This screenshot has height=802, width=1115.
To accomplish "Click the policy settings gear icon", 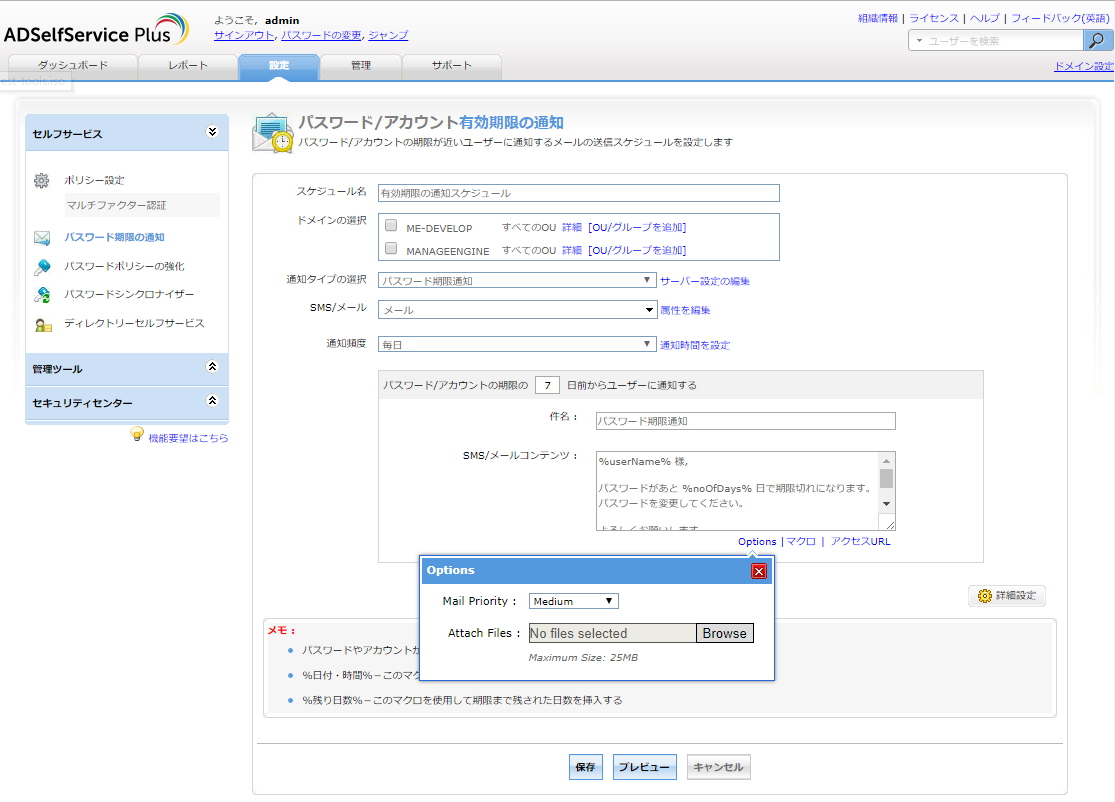I will (41, 181).
